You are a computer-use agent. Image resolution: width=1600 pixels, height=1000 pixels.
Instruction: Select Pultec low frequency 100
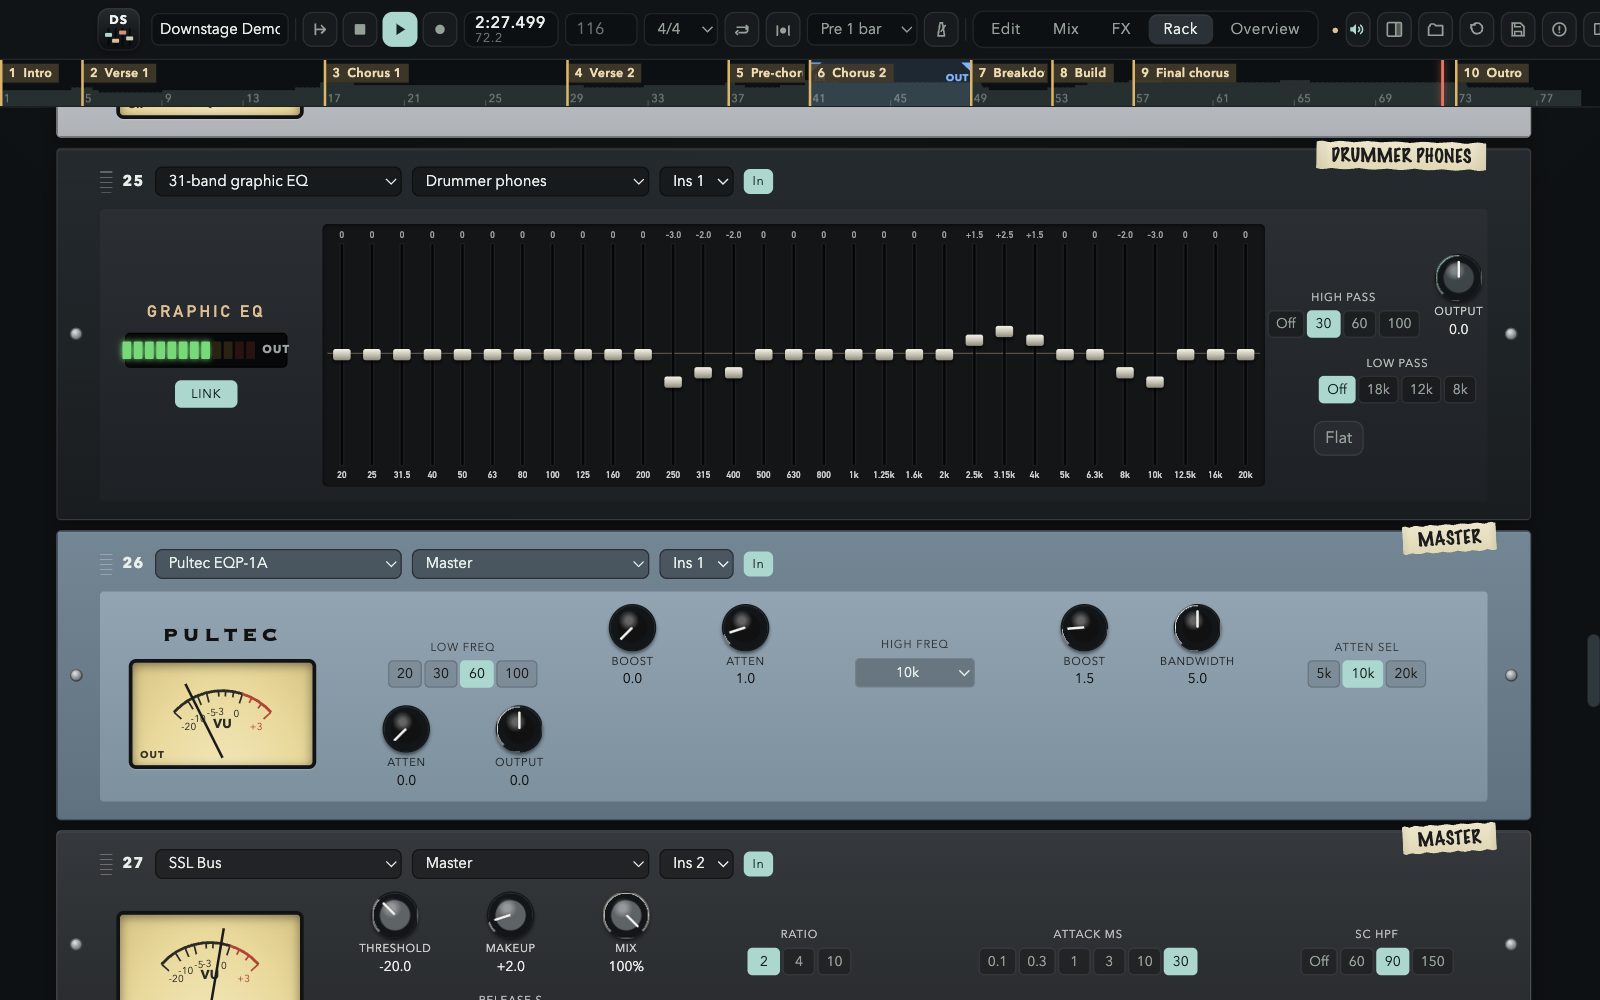point(517,673)
